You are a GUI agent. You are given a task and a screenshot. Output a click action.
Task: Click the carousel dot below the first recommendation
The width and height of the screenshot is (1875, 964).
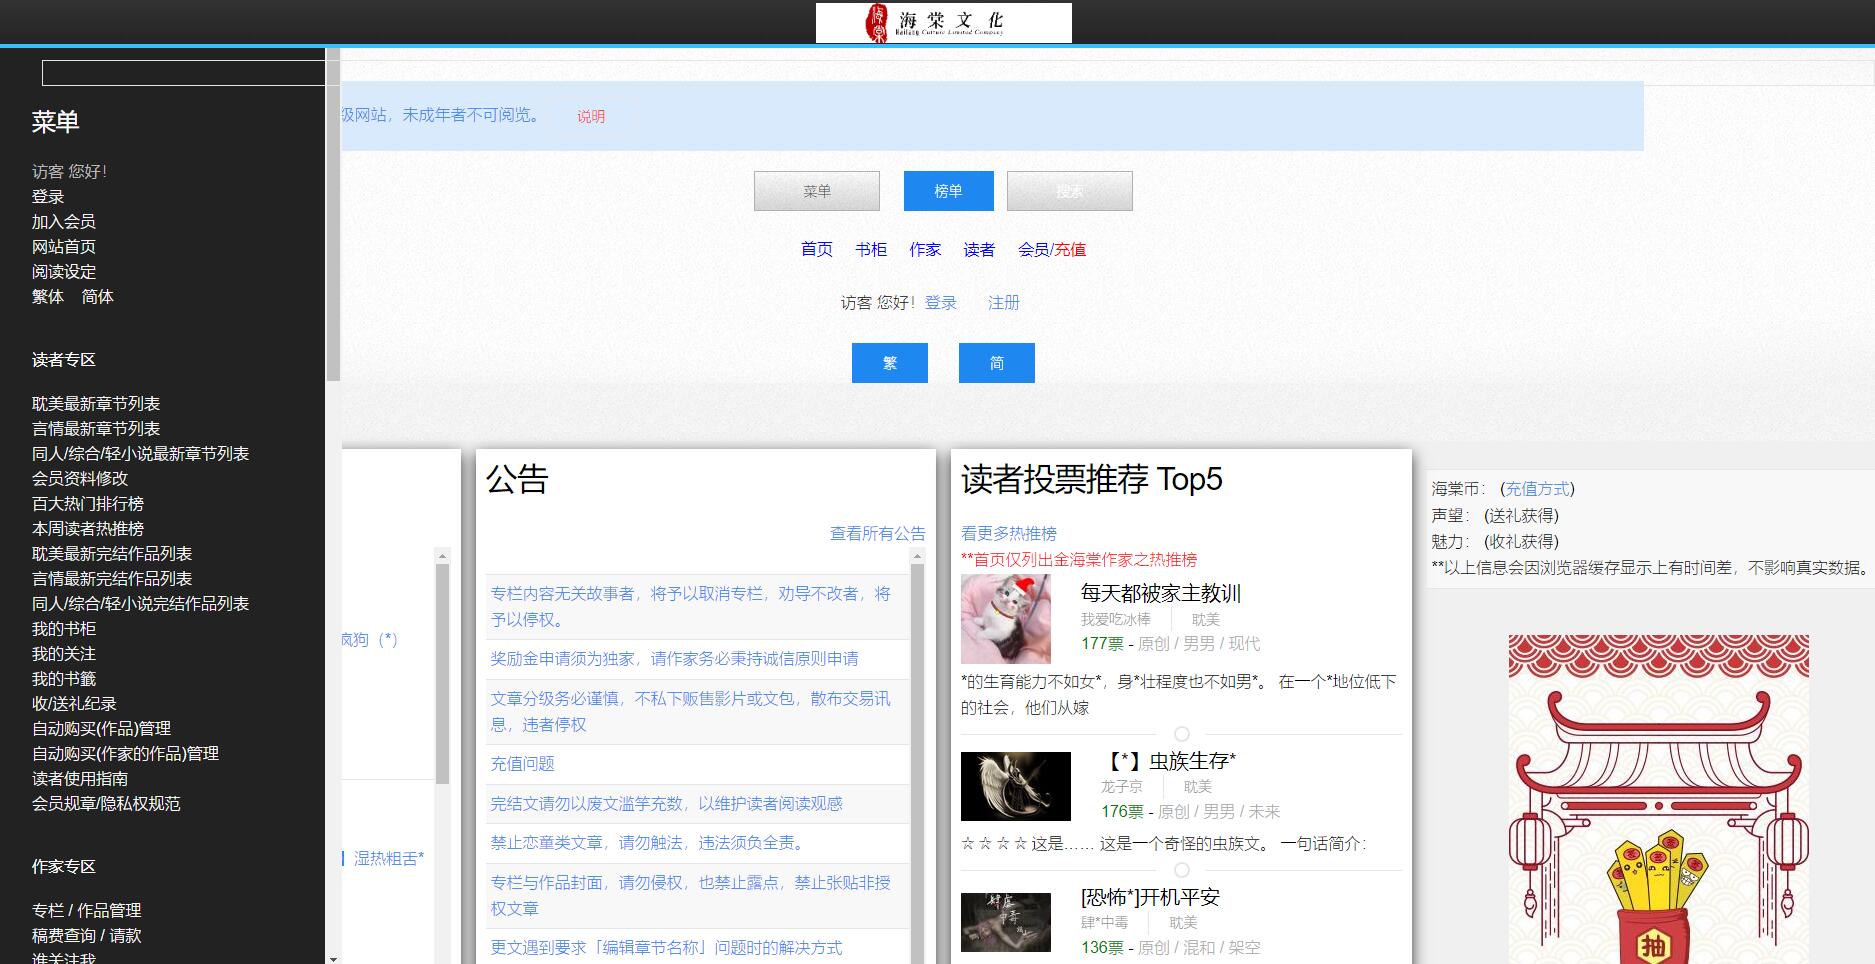[x=1181, y=734]
